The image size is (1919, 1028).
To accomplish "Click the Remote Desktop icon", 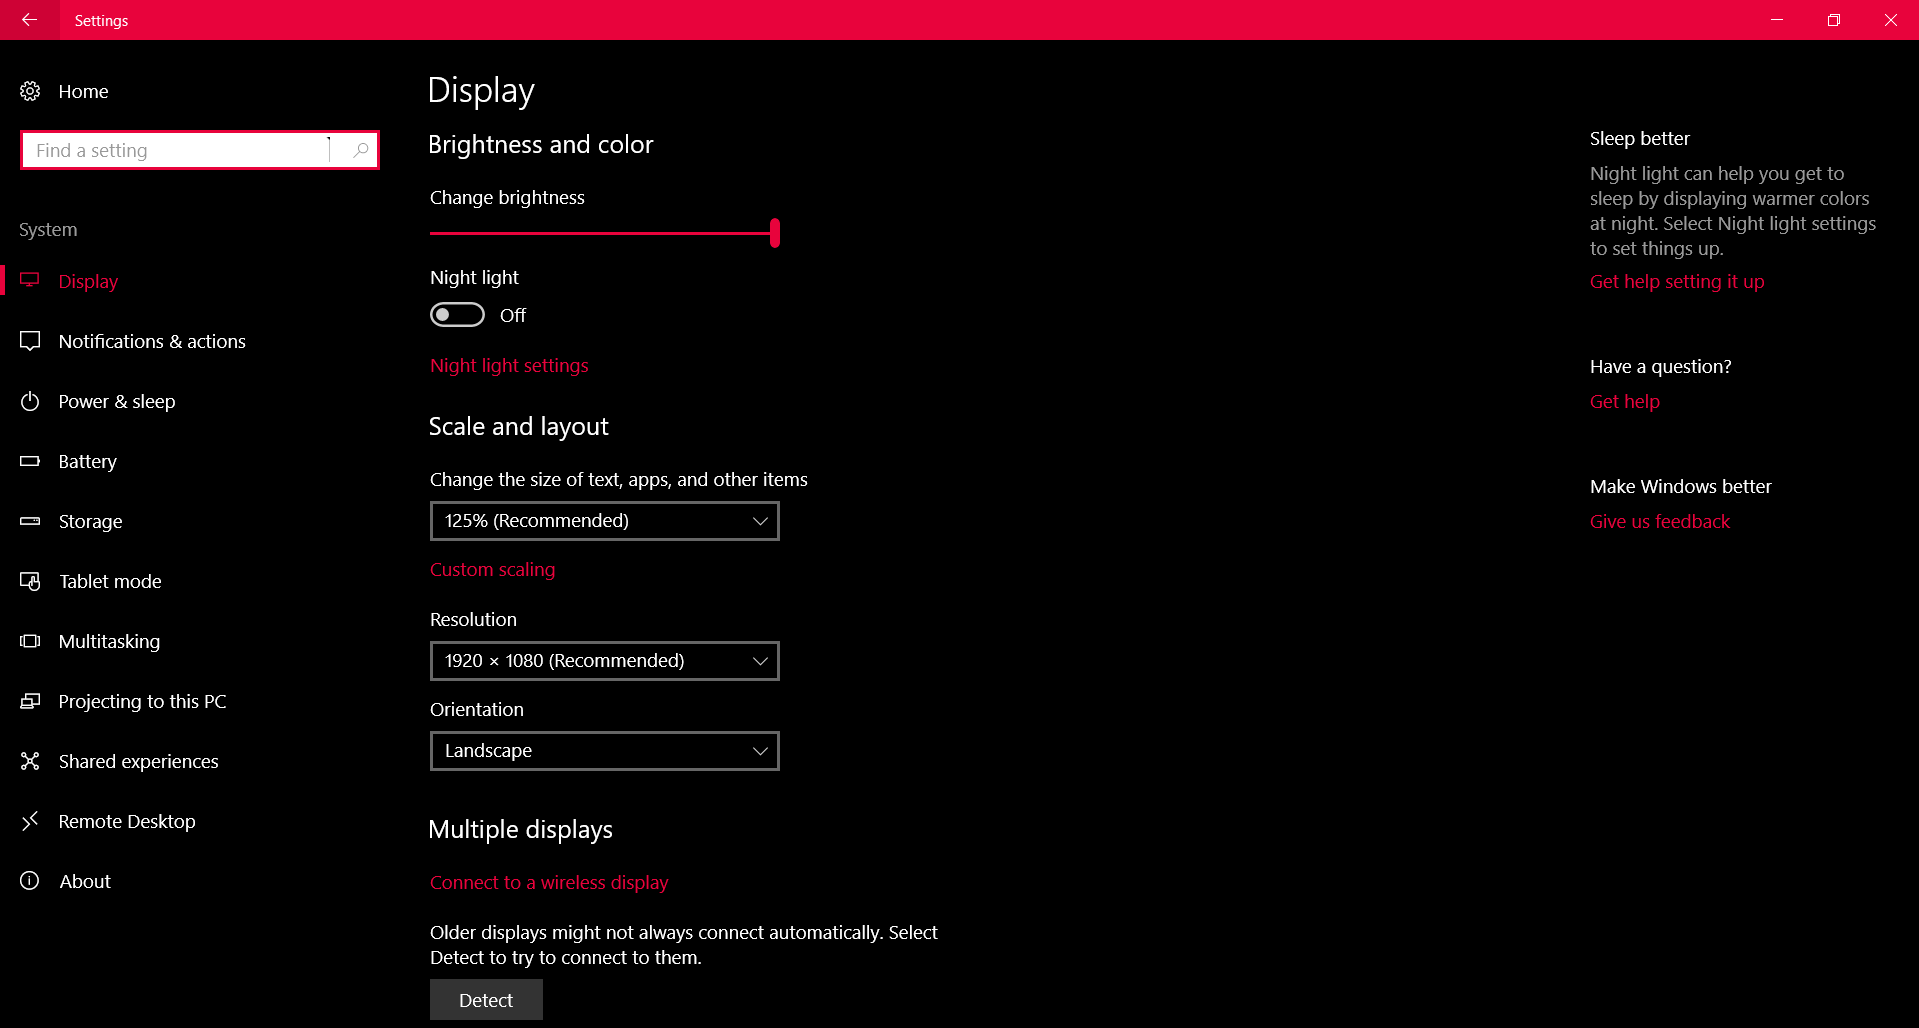I will coord(30,821).
